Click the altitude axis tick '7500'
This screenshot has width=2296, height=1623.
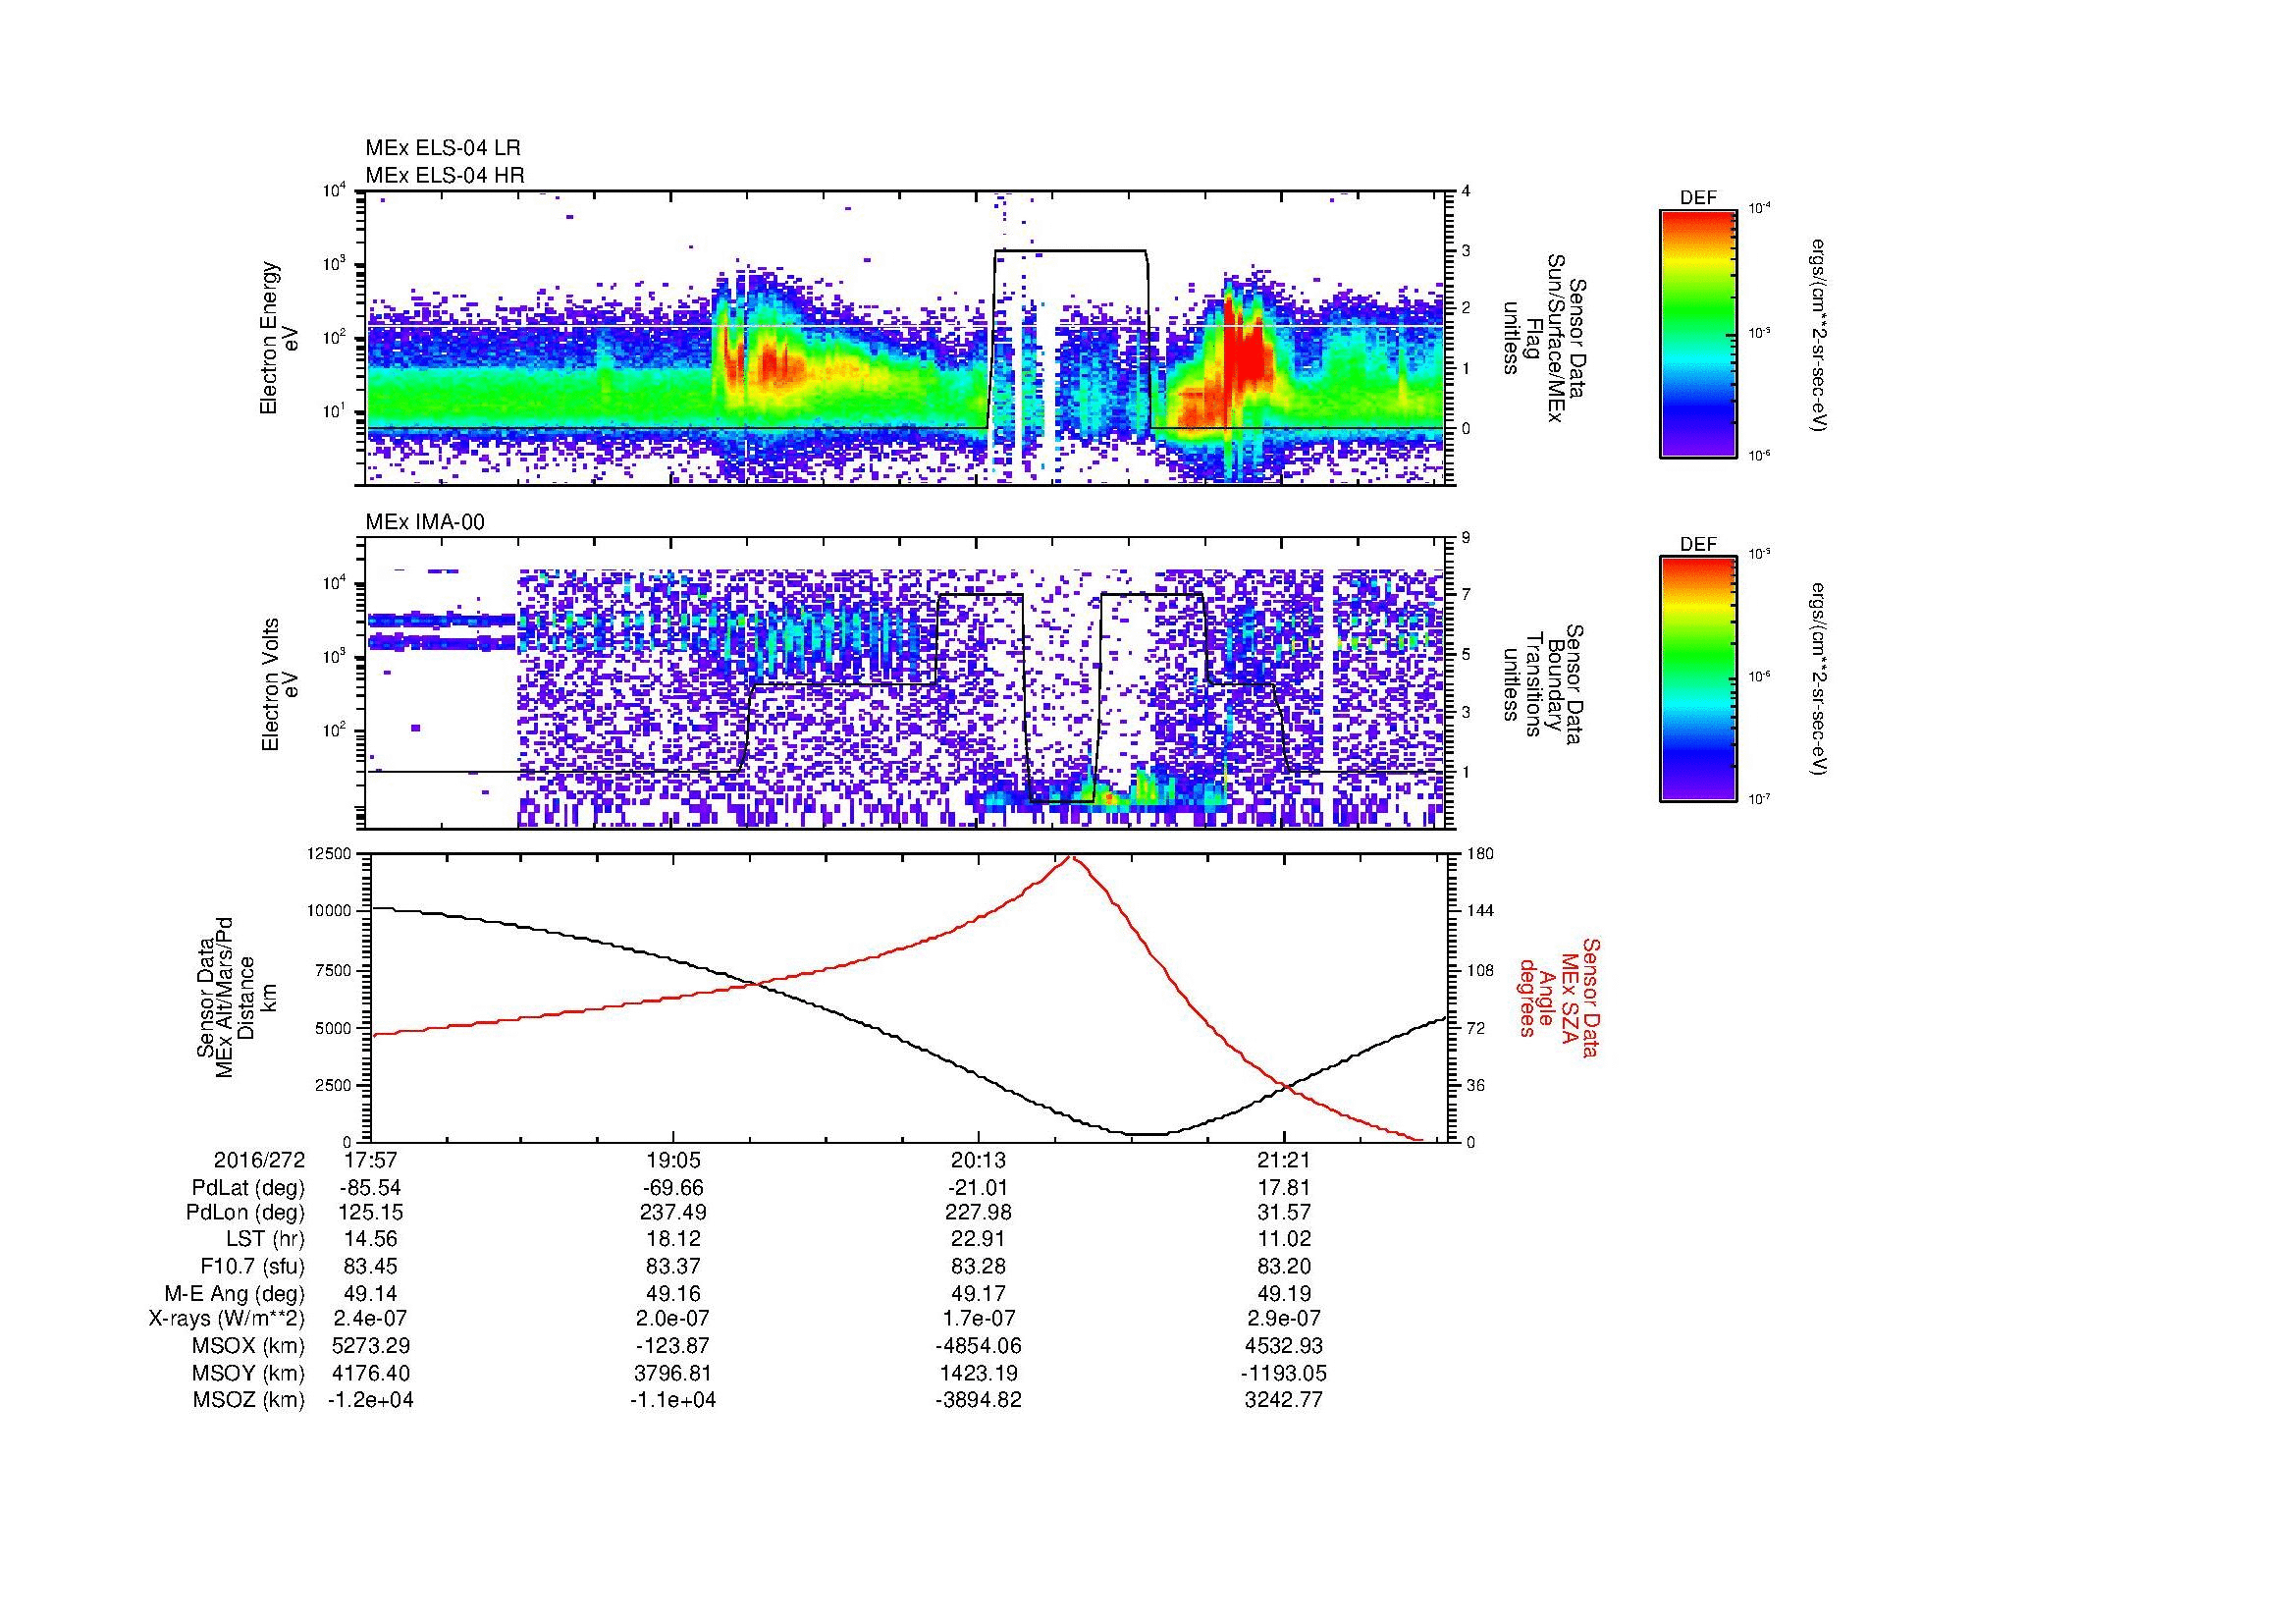(334, 970)
